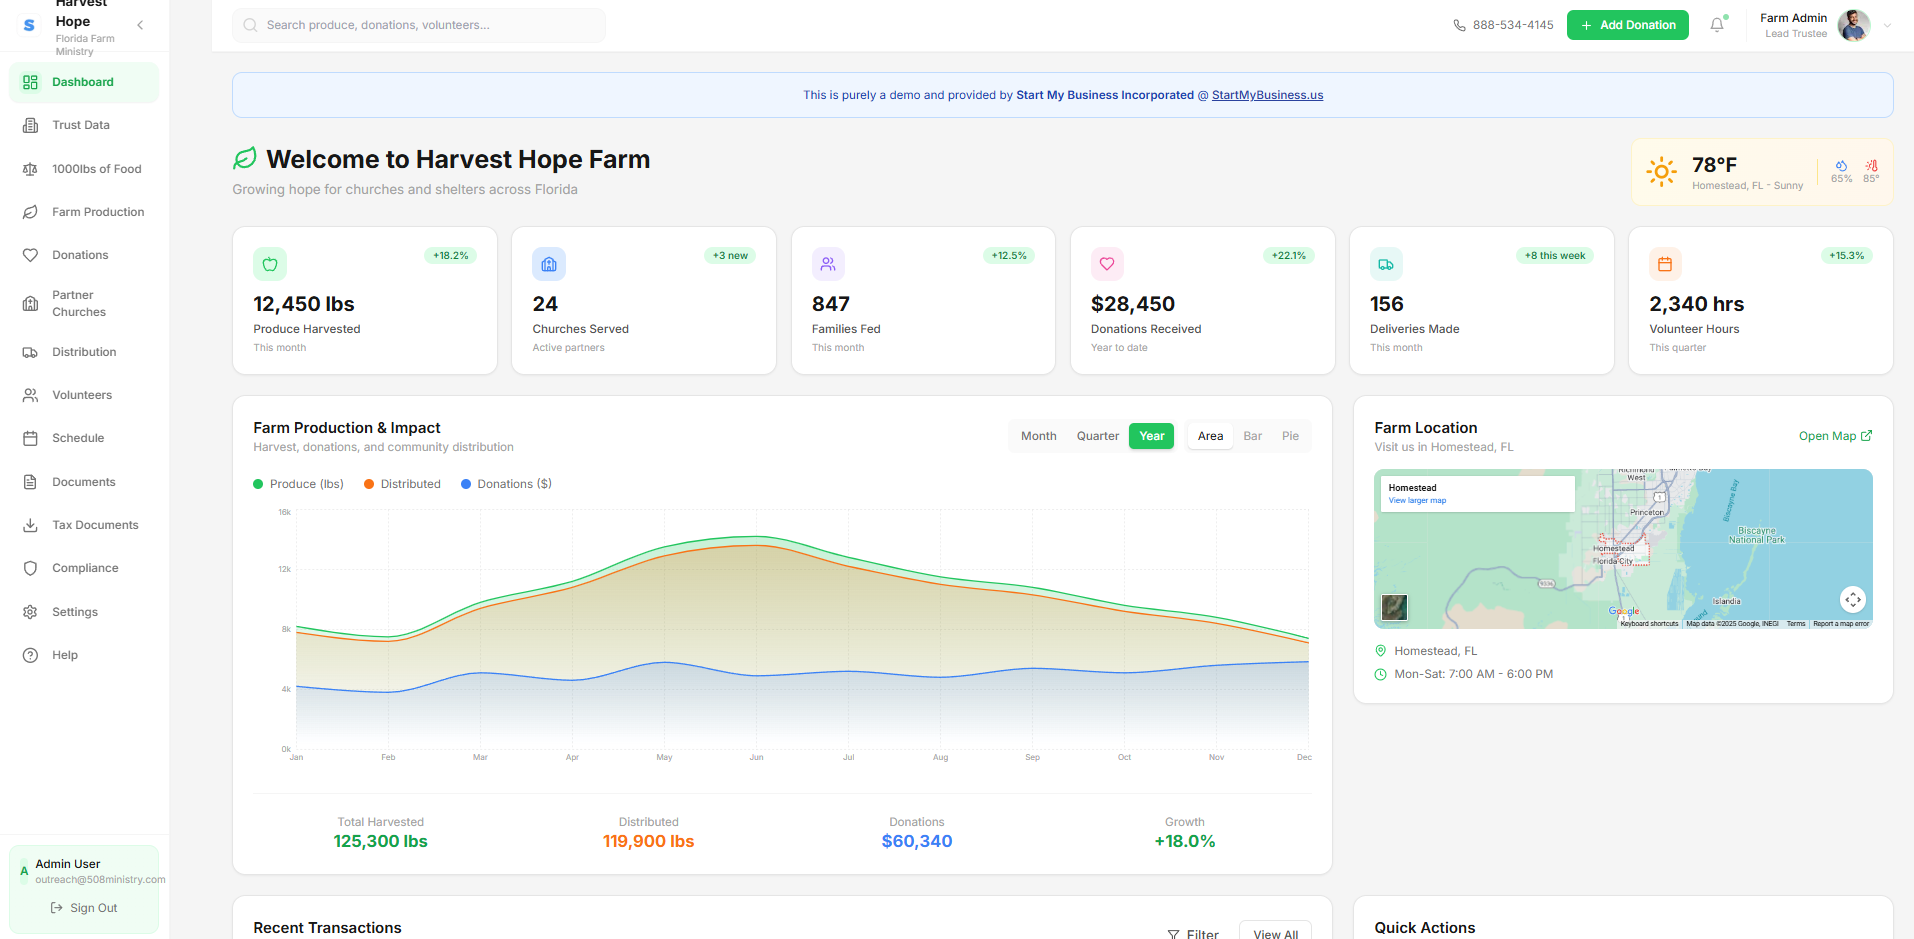The width and height of the screenshot is (1914, 939).
Task: Navigate to Volunteers page
Action: pos(84,395)
